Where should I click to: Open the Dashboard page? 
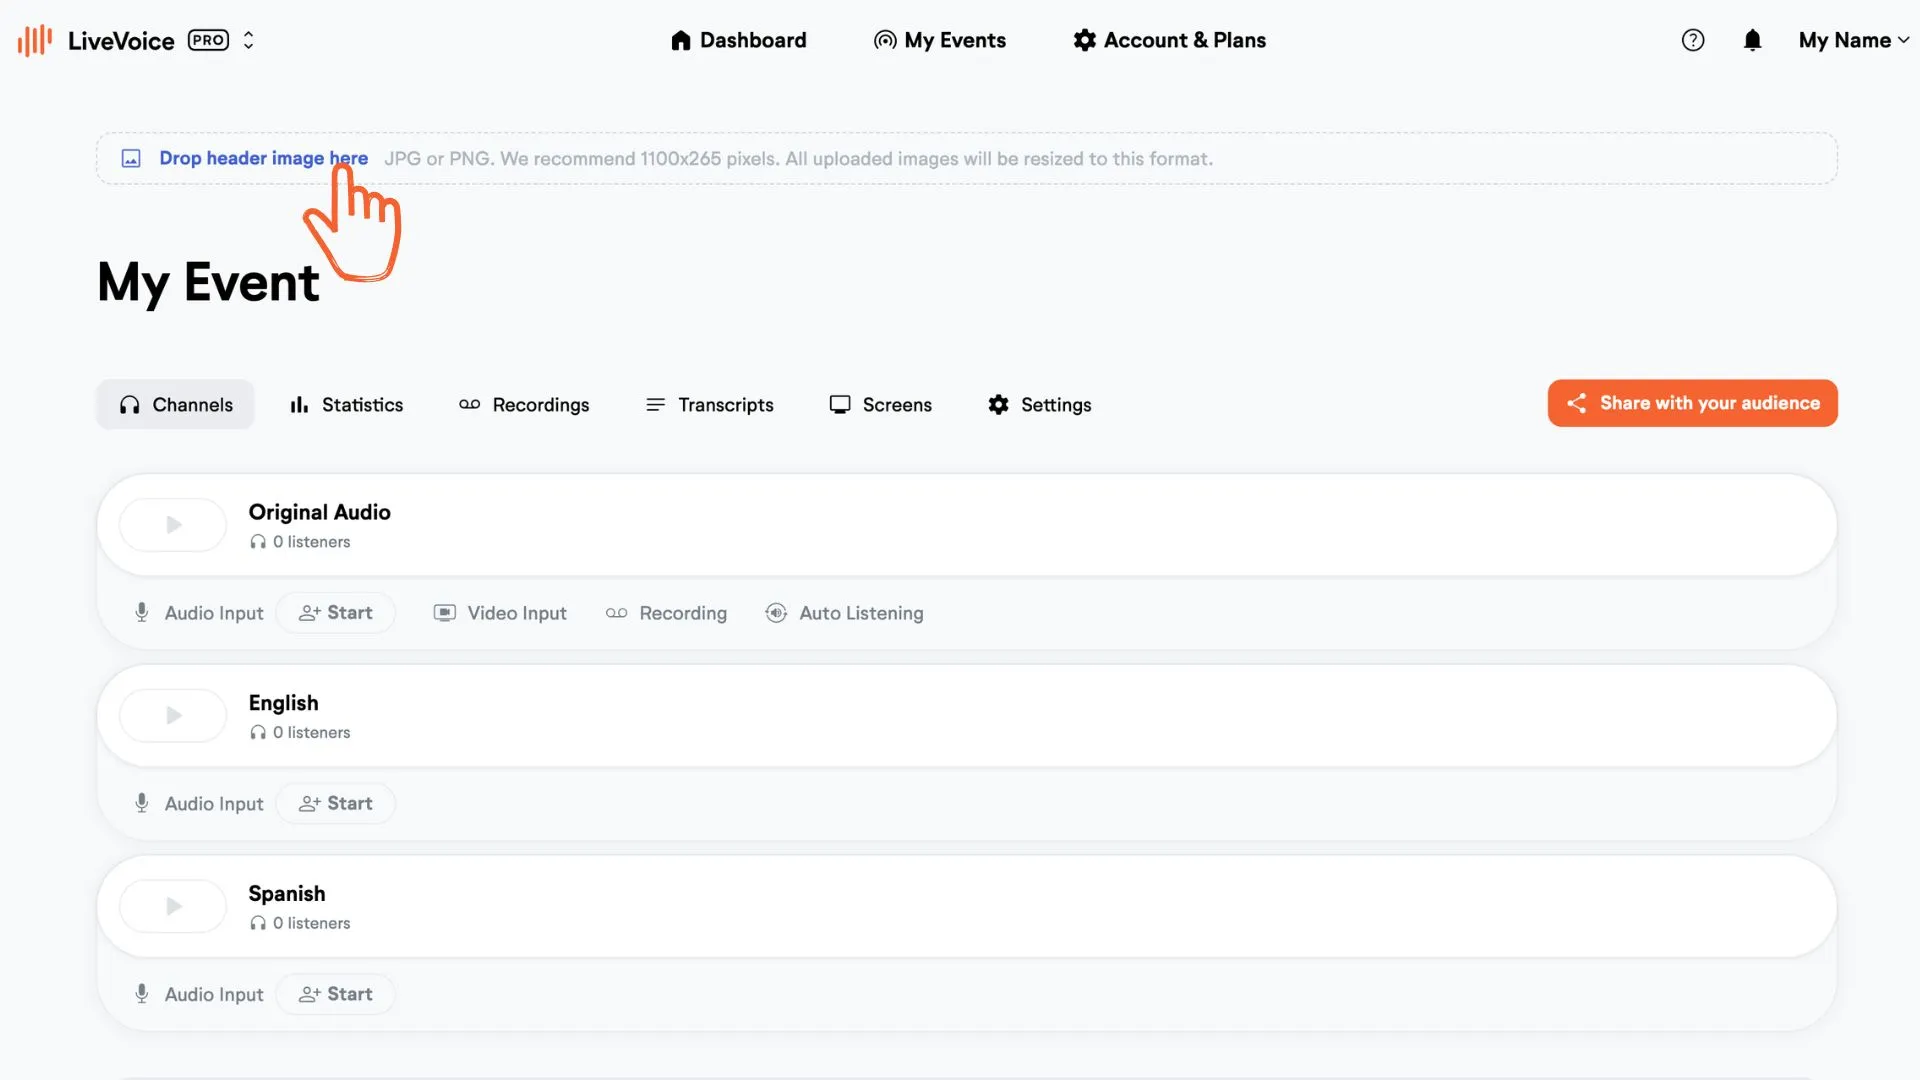coord(738,40)
